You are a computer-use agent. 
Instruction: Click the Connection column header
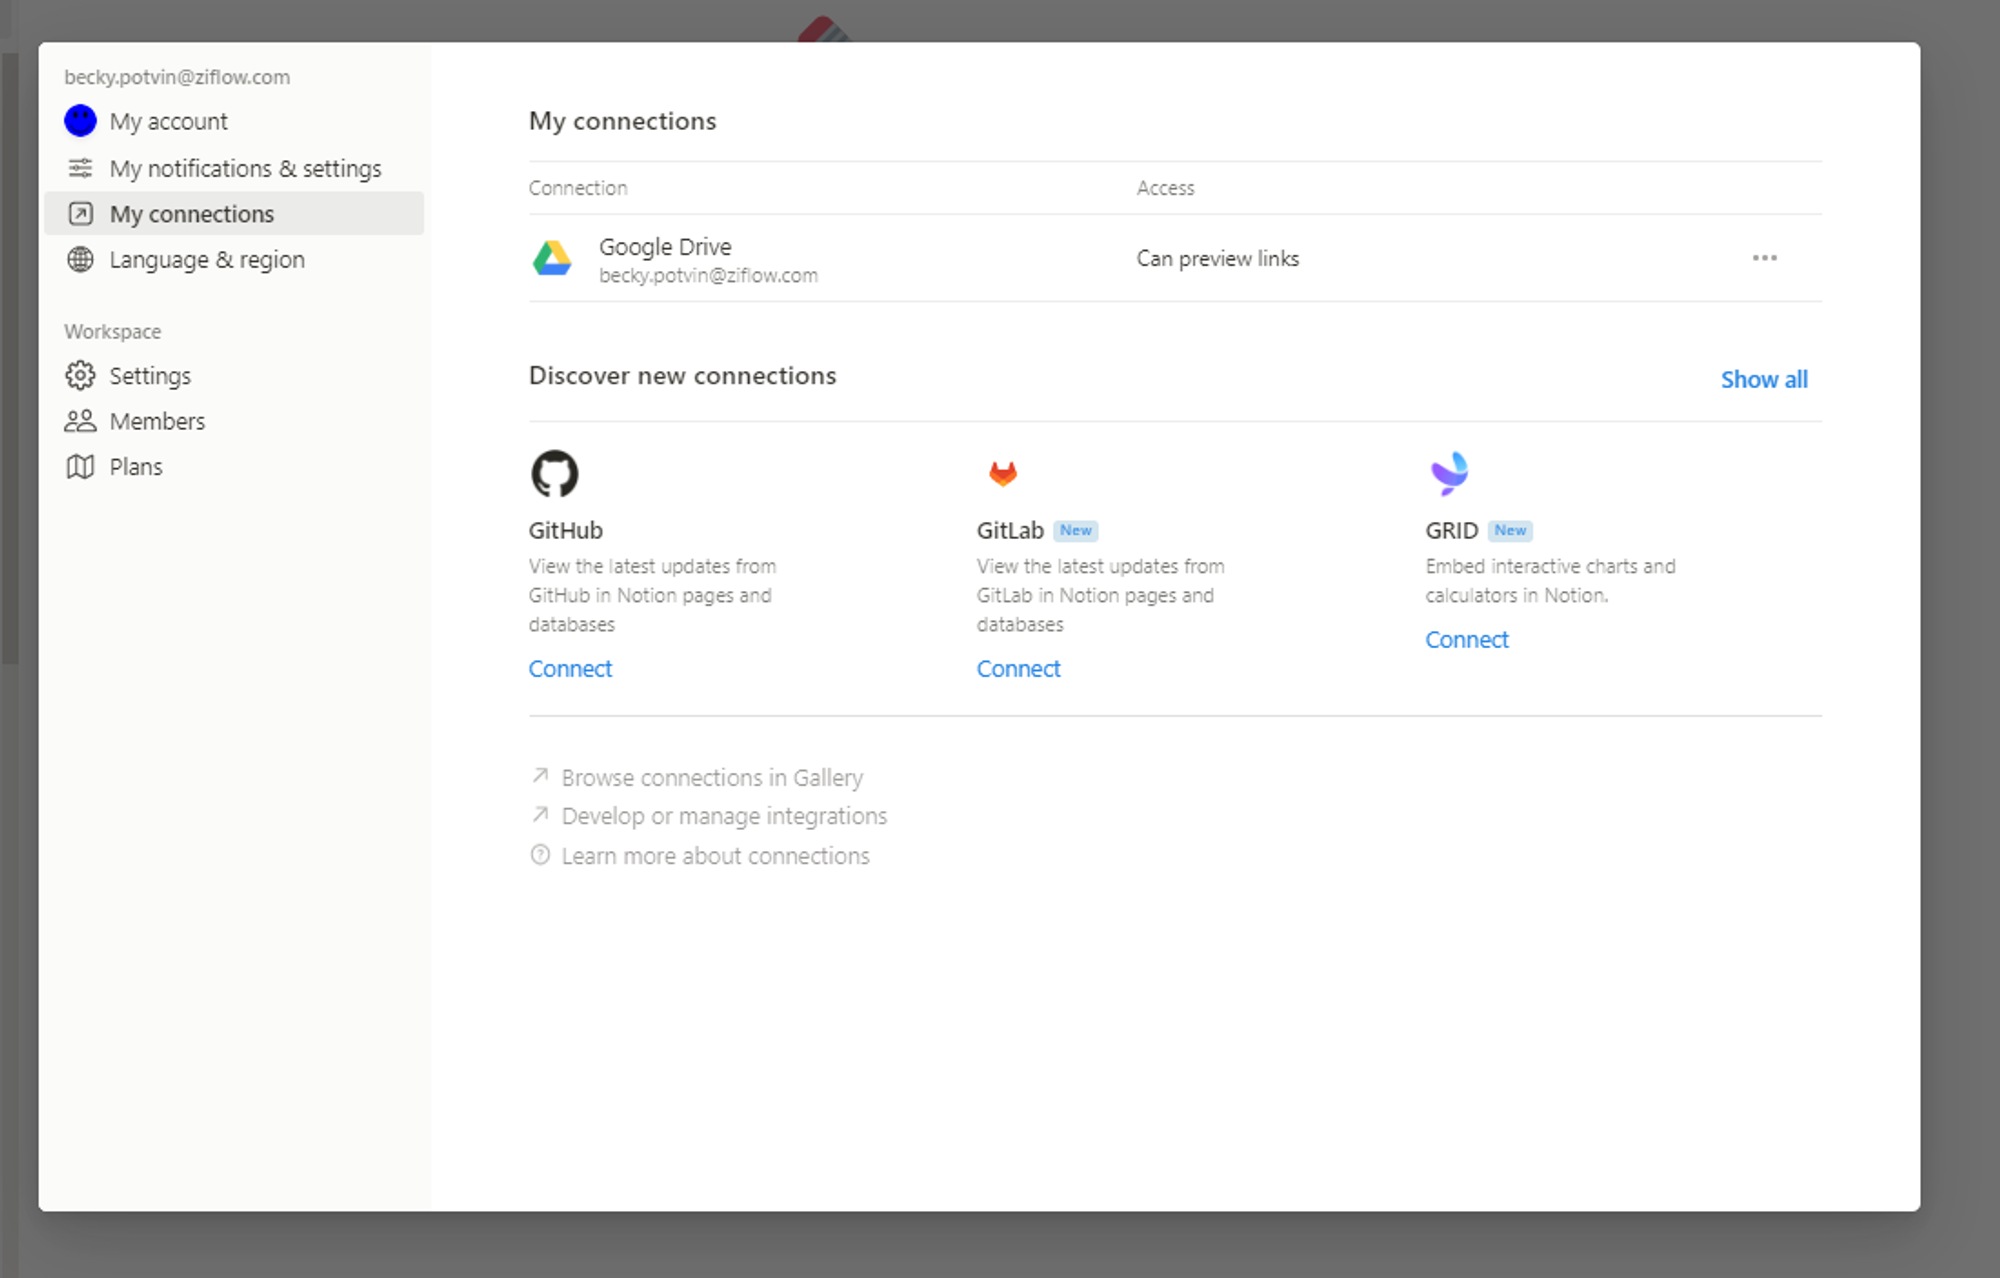click(578, 188)
